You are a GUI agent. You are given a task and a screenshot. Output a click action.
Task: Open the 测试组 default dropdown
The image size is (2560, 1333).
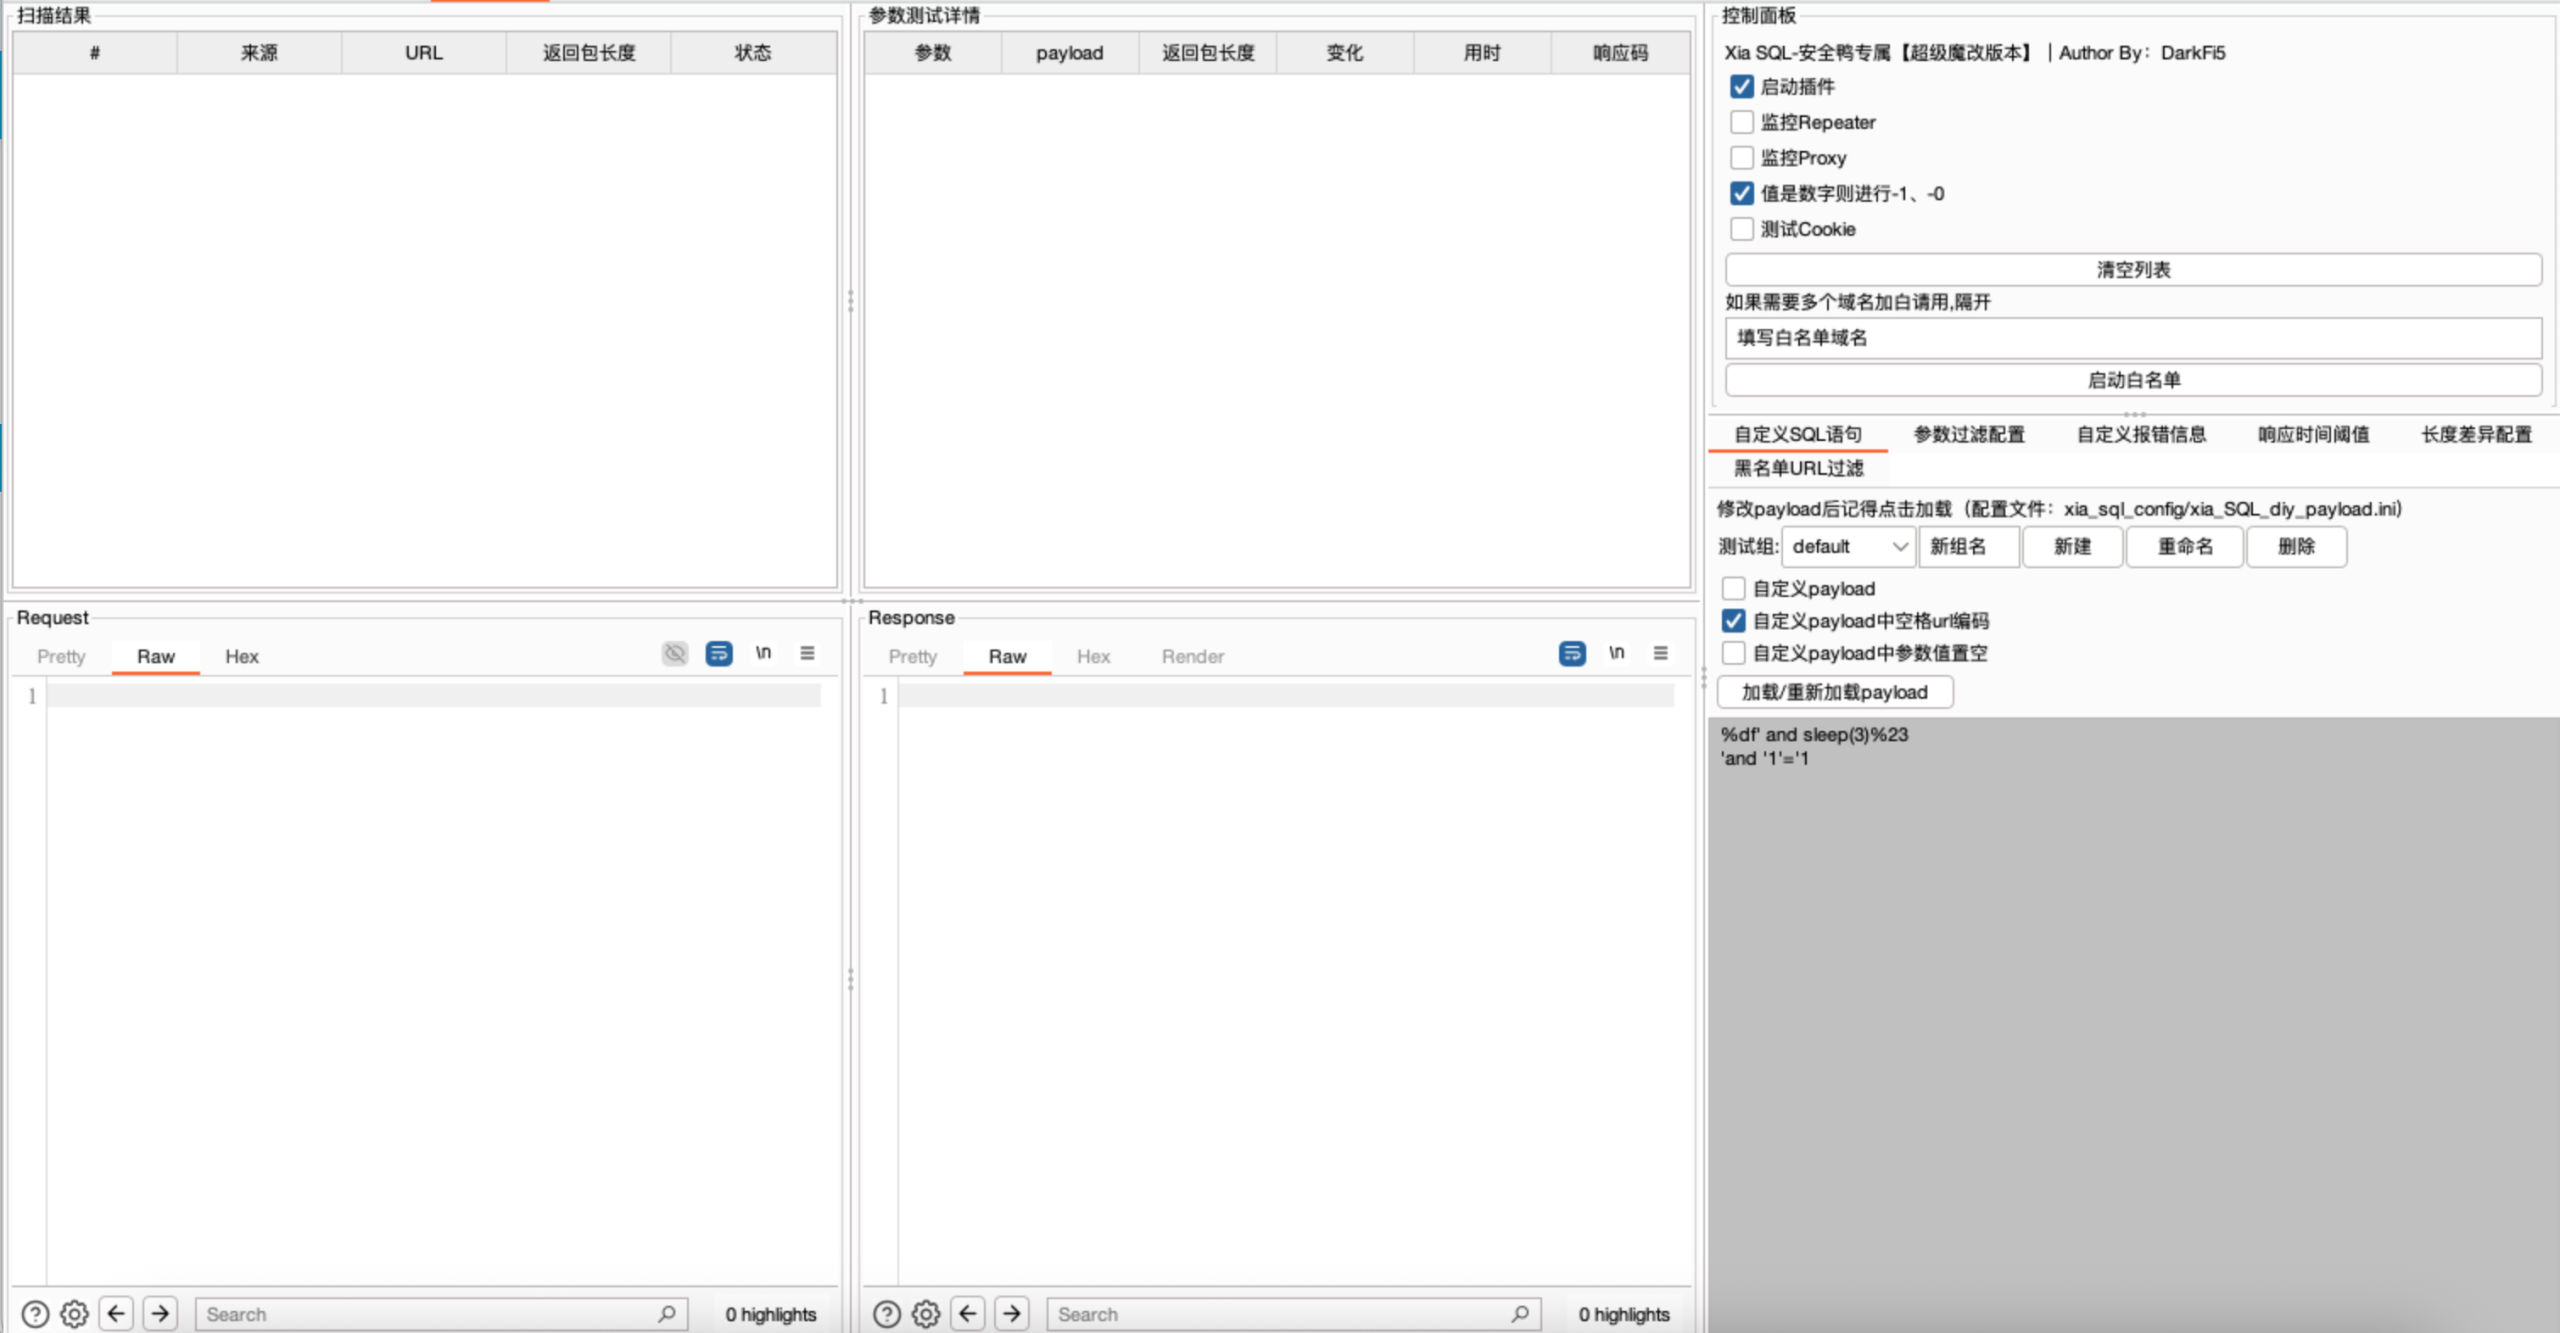[x=1848, y=546]
